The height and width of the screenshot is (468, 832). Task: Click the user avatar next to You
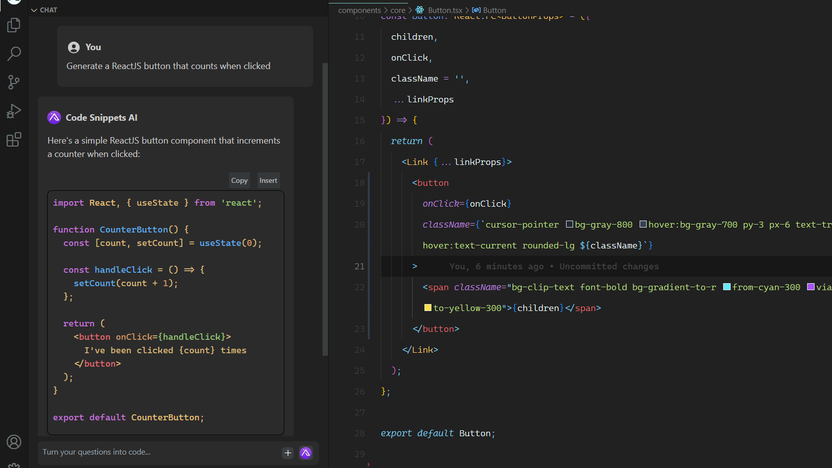coord(74,47)
